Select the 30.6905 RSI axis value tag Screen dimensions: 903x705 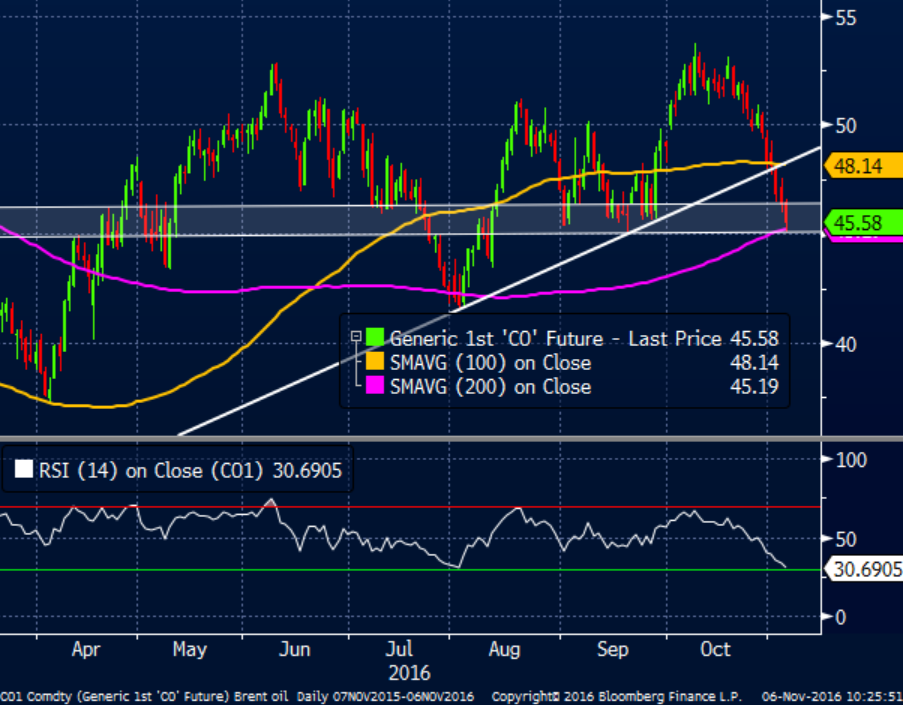pos(866,569)
